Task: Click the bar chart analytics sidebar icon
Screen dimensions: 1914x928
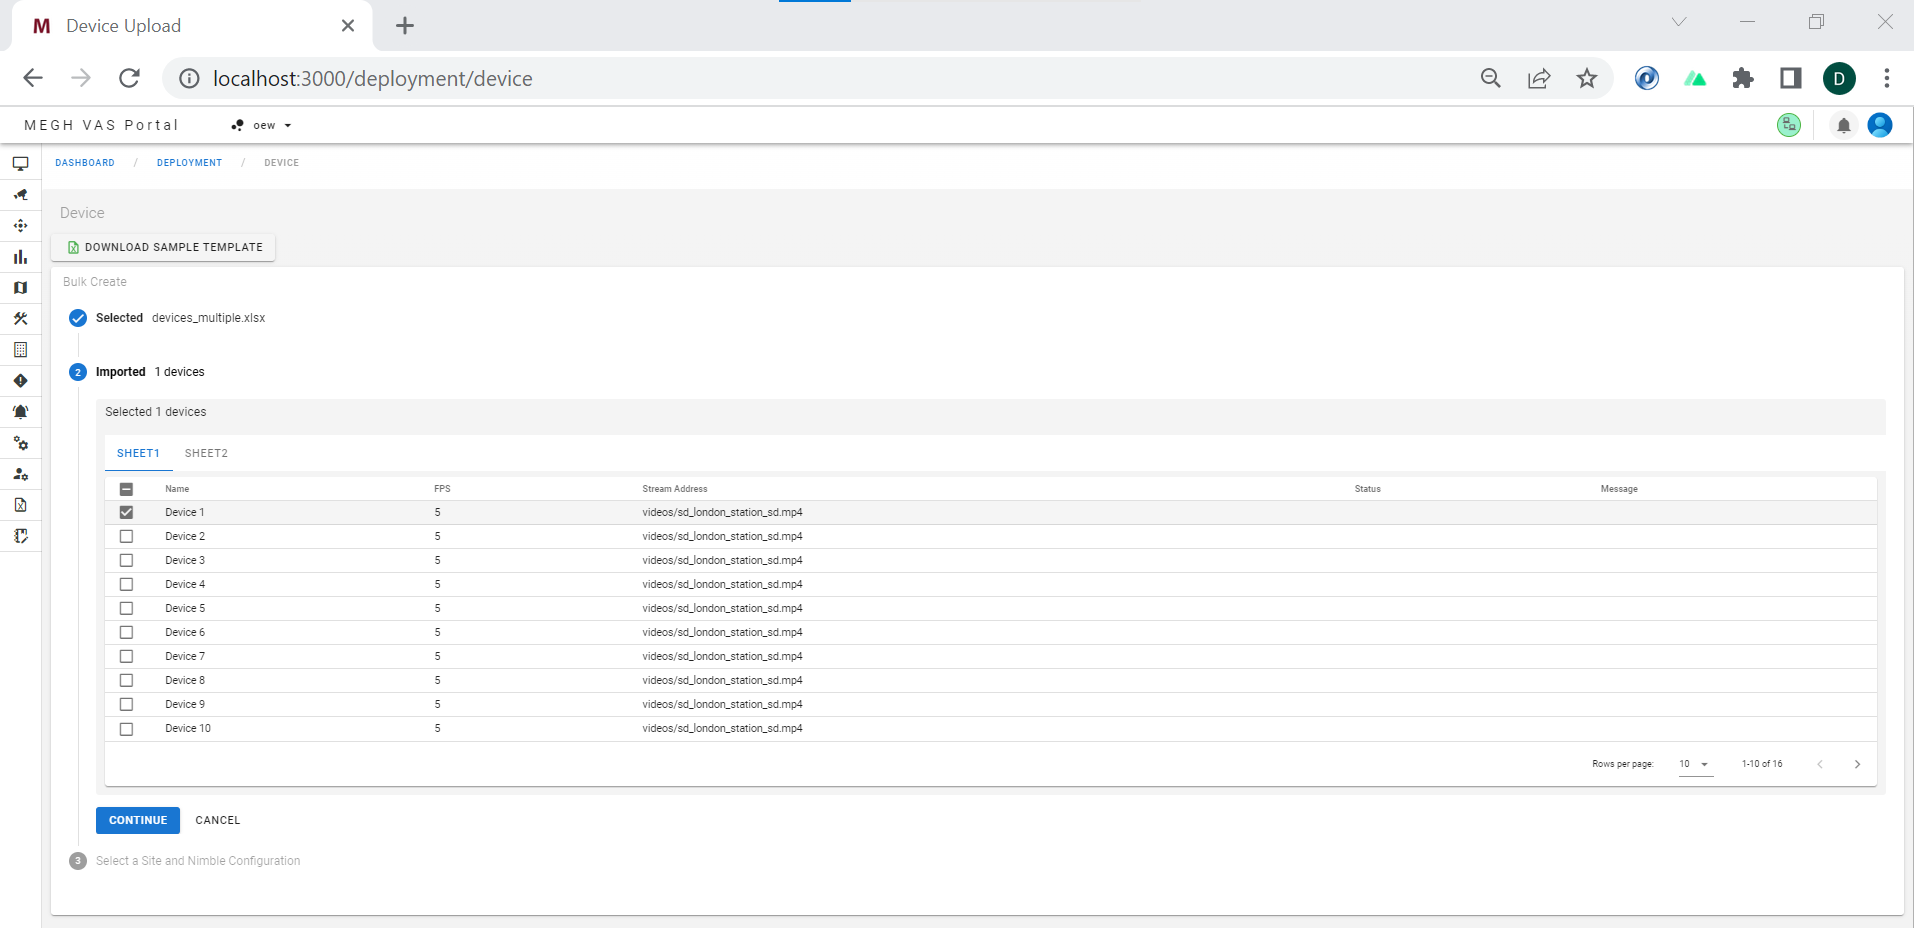Action: 20,257
